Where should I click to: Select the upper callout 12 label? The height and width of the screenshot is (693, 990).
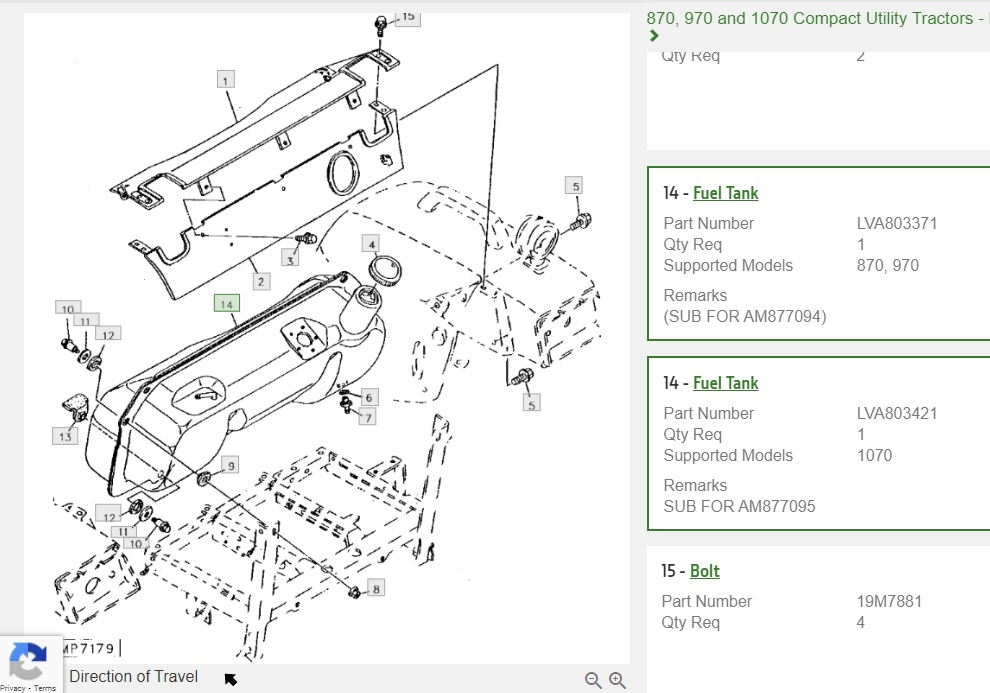tap(108, 334)
